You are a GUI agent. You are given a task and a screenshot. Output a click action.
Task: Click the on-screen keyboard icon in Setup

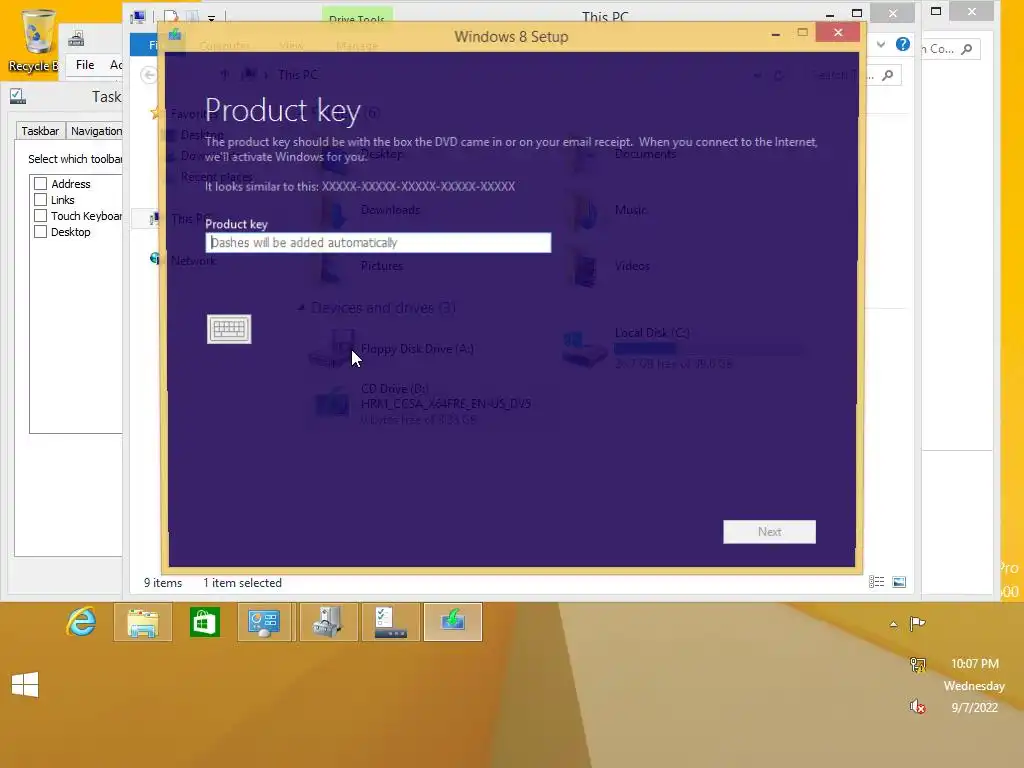click(x=229, y=329)
